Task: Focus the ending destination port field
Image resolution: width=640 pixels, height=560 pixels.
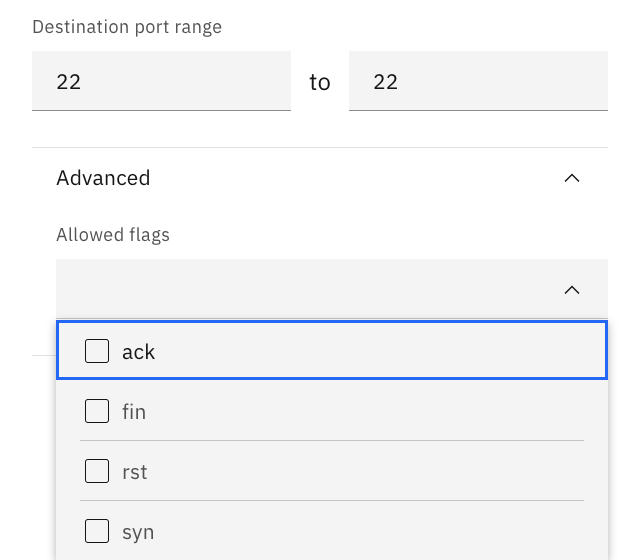Action: (x=478, y=81)
